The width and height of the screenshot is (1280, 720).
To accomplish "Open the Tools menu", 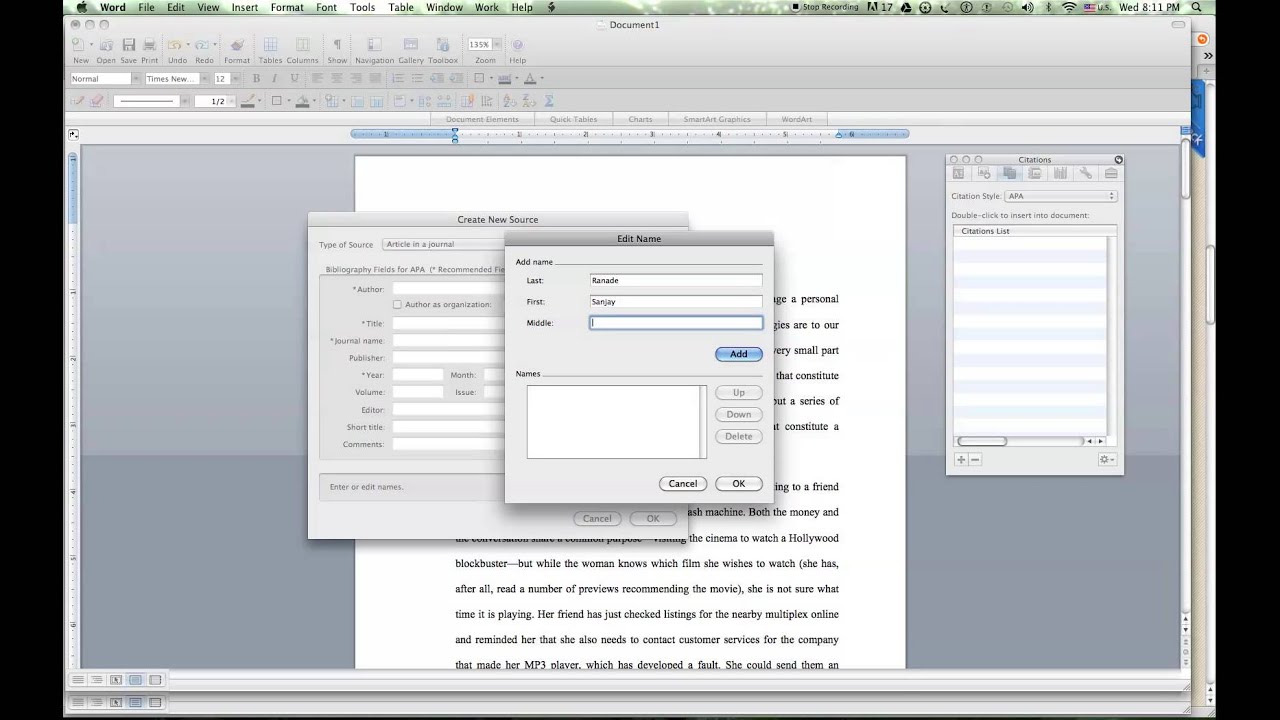I will click(363, 7).
